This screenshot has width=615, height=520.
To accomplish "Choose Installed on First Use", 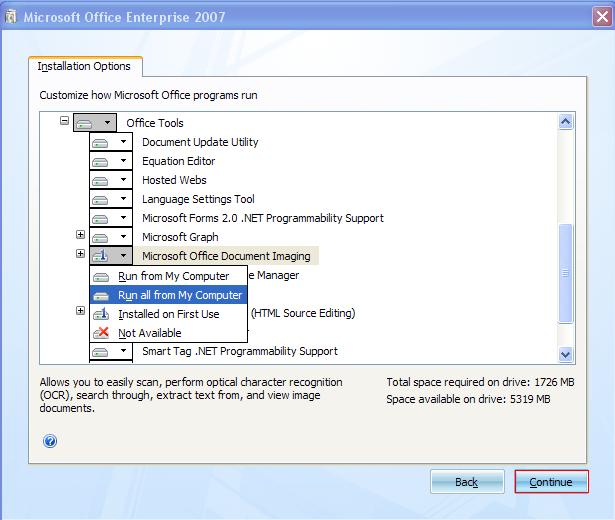I will (x=169, y=314).
